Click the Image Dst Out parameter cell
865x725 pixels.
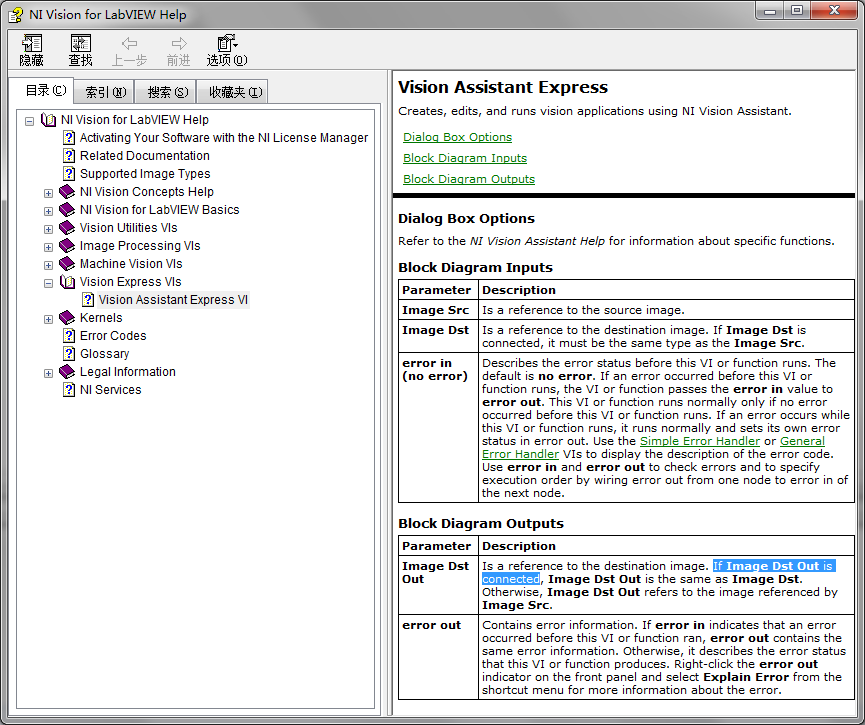438,585
